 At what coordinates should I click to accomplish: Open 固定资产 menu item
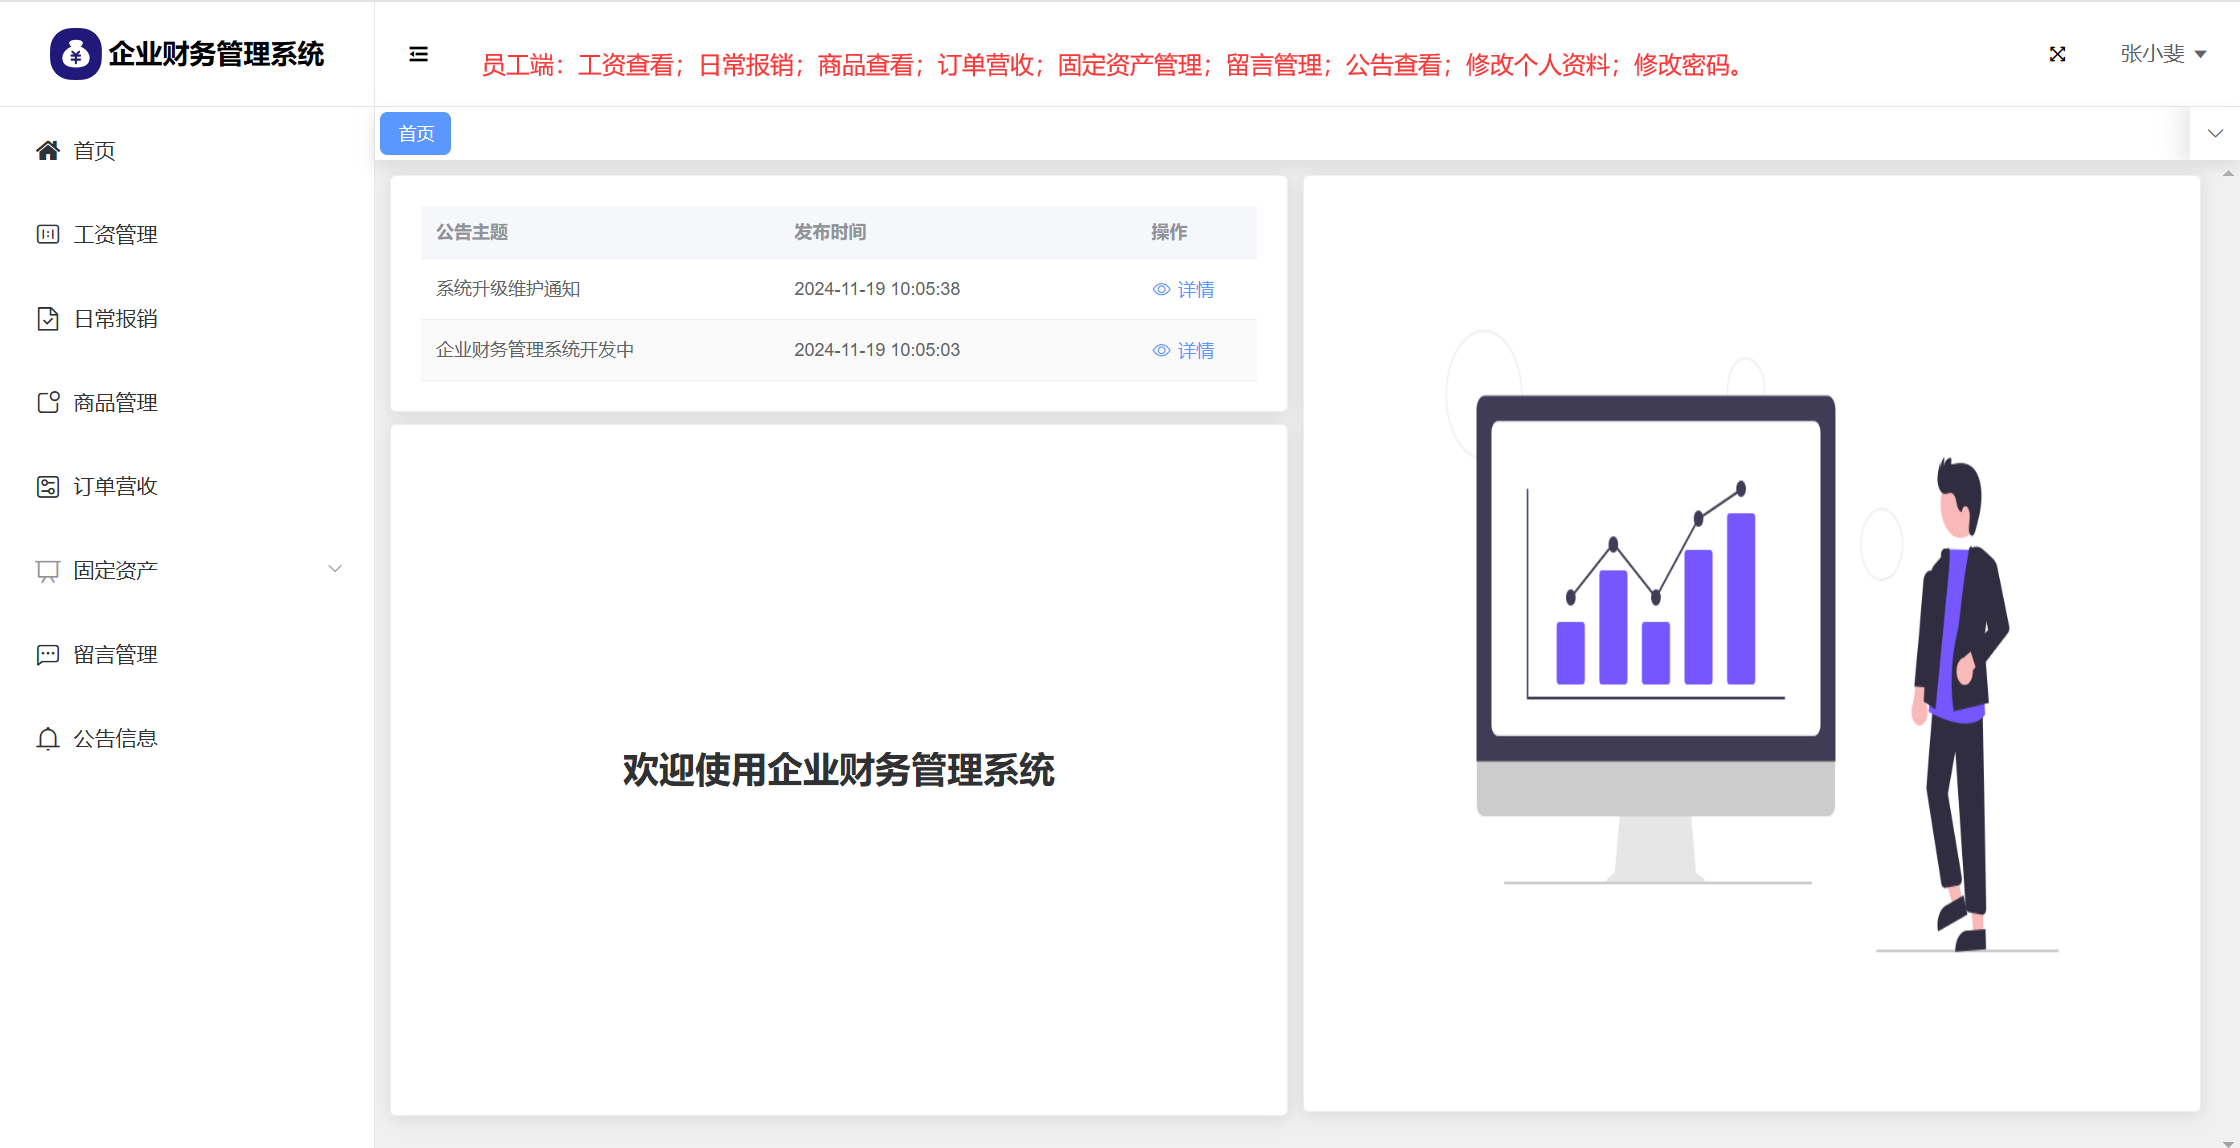point(115,571)
